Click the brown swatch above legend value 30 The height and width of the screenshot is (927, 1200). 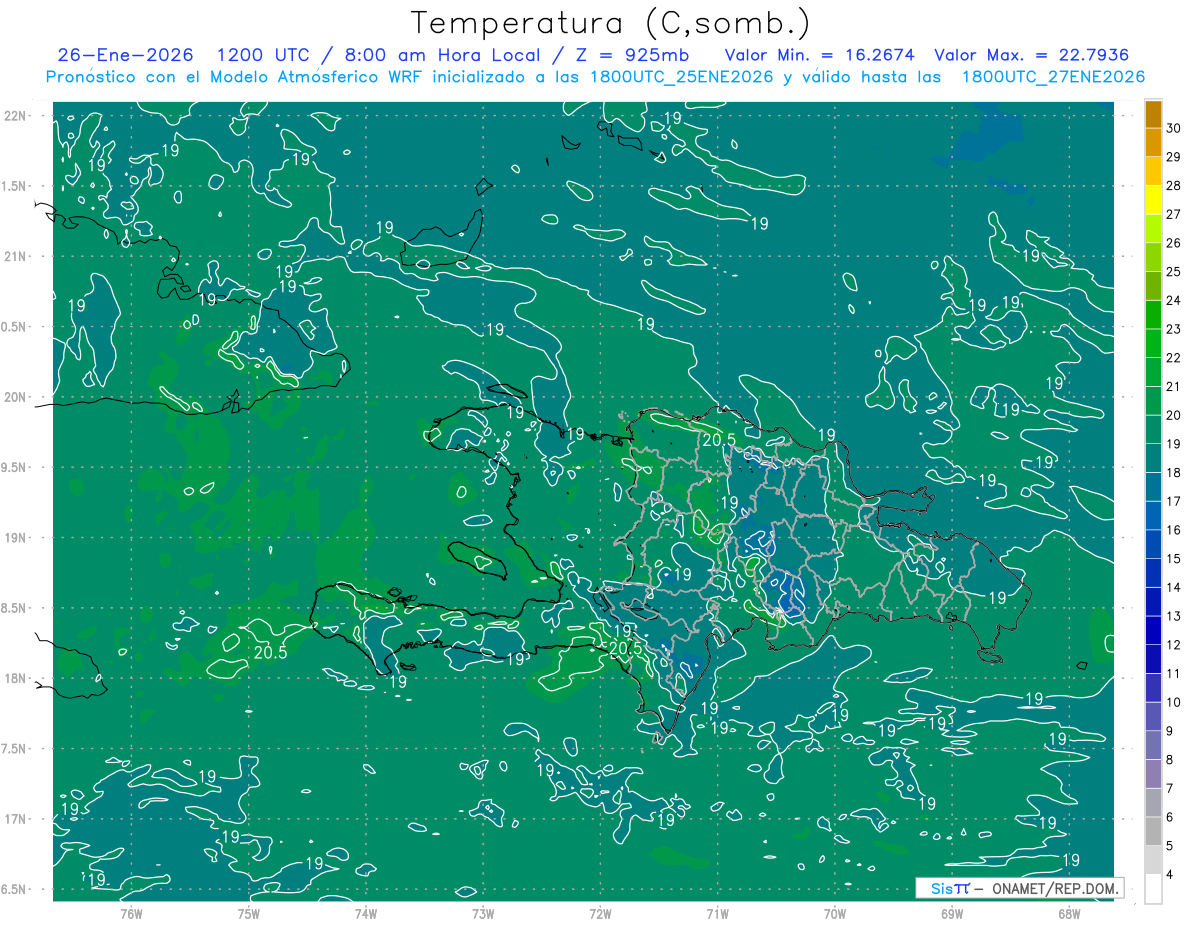click(1153, 114)
